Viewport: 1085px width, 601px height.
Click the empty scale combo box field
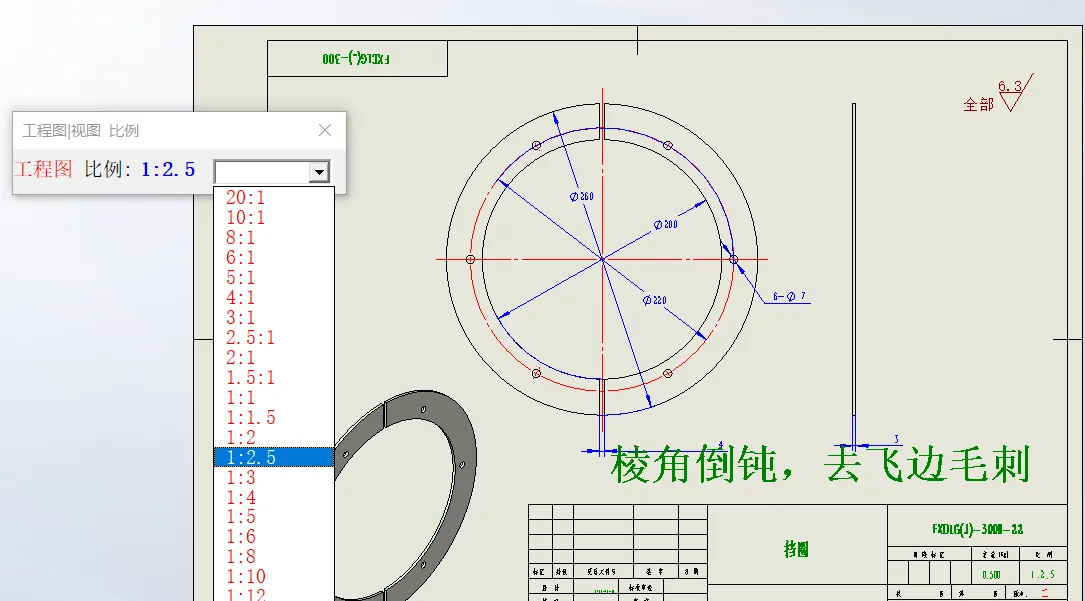(263, 172)
